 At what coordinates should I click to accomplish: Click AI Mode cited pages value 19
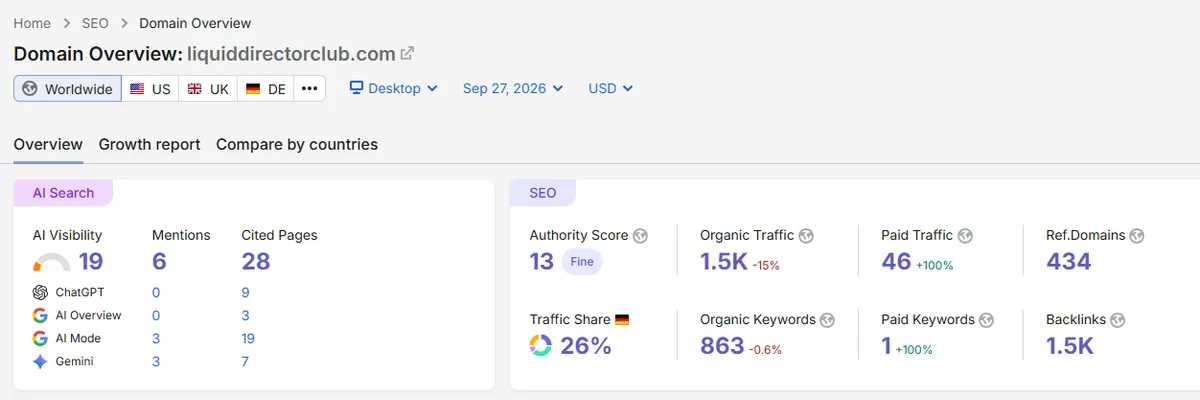249,339
